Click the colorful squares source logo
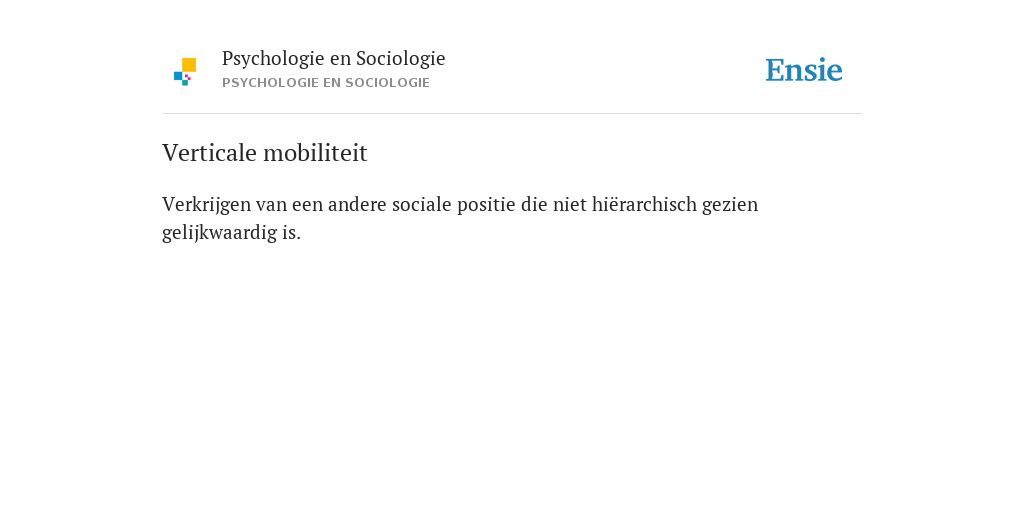Screen dimensions: 1024x512 pos(185,72)
